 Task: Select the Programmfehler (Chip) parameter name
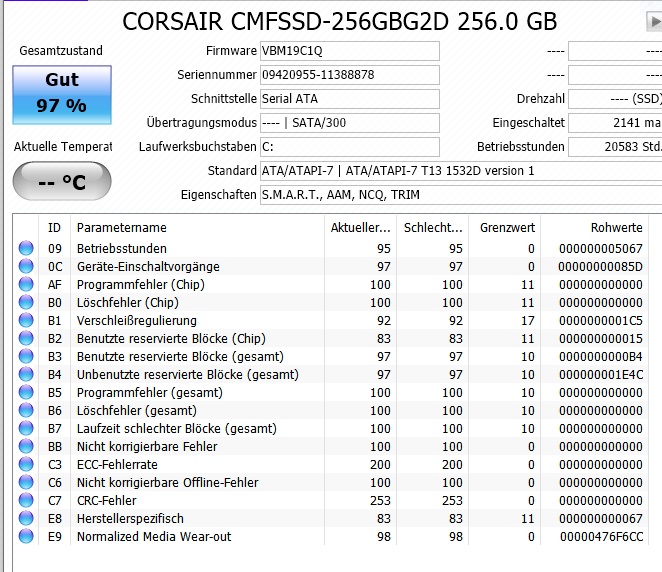(x=141, y=285)
